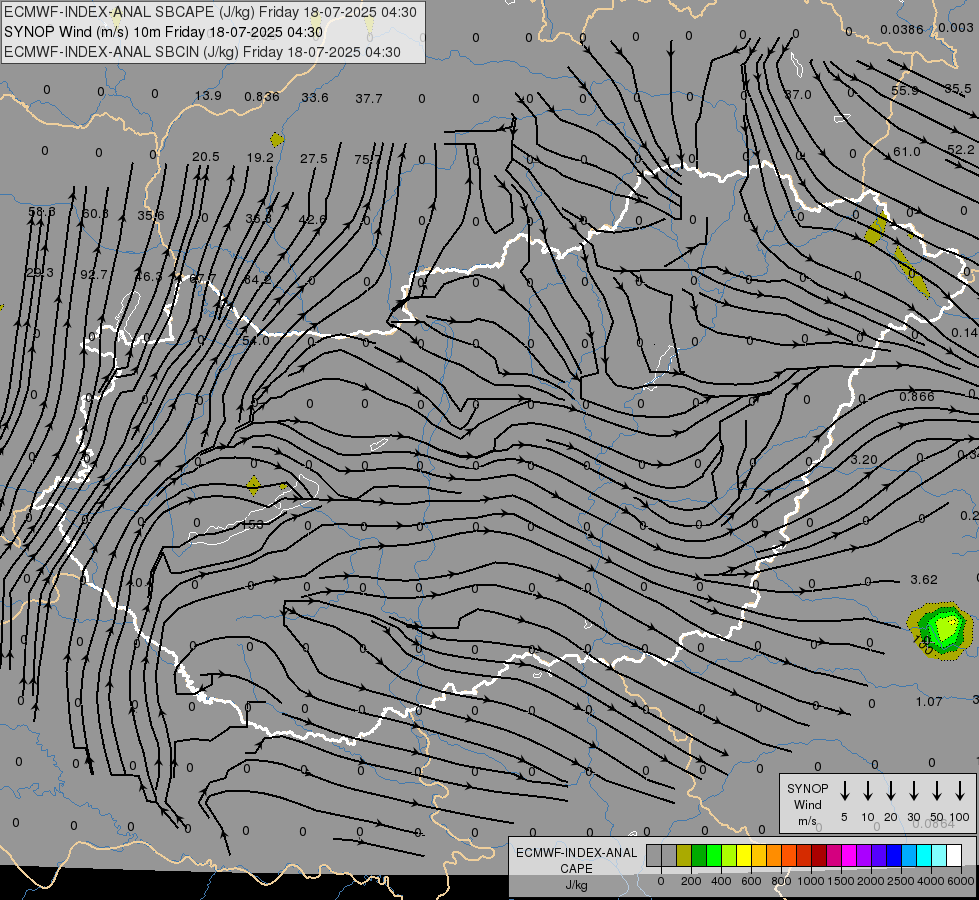
Task: Click the CAPE value 42.6
Action: tap(312, 219)
